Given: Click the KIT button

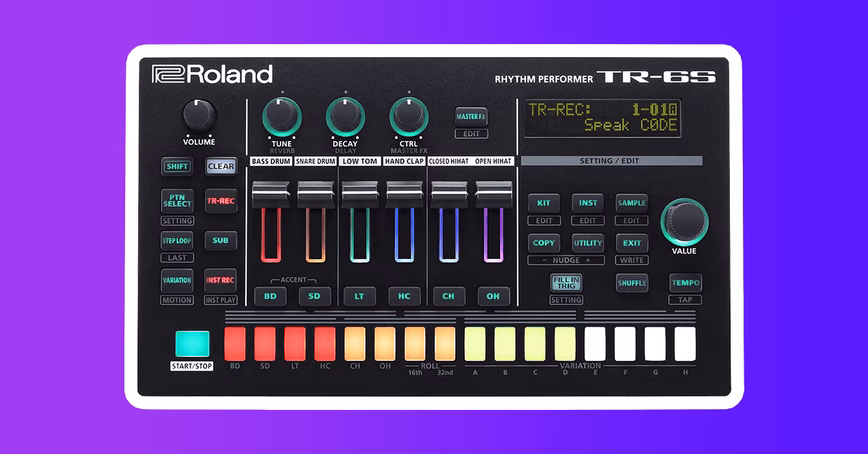Looking at the screenshot, I should point(544,203).
